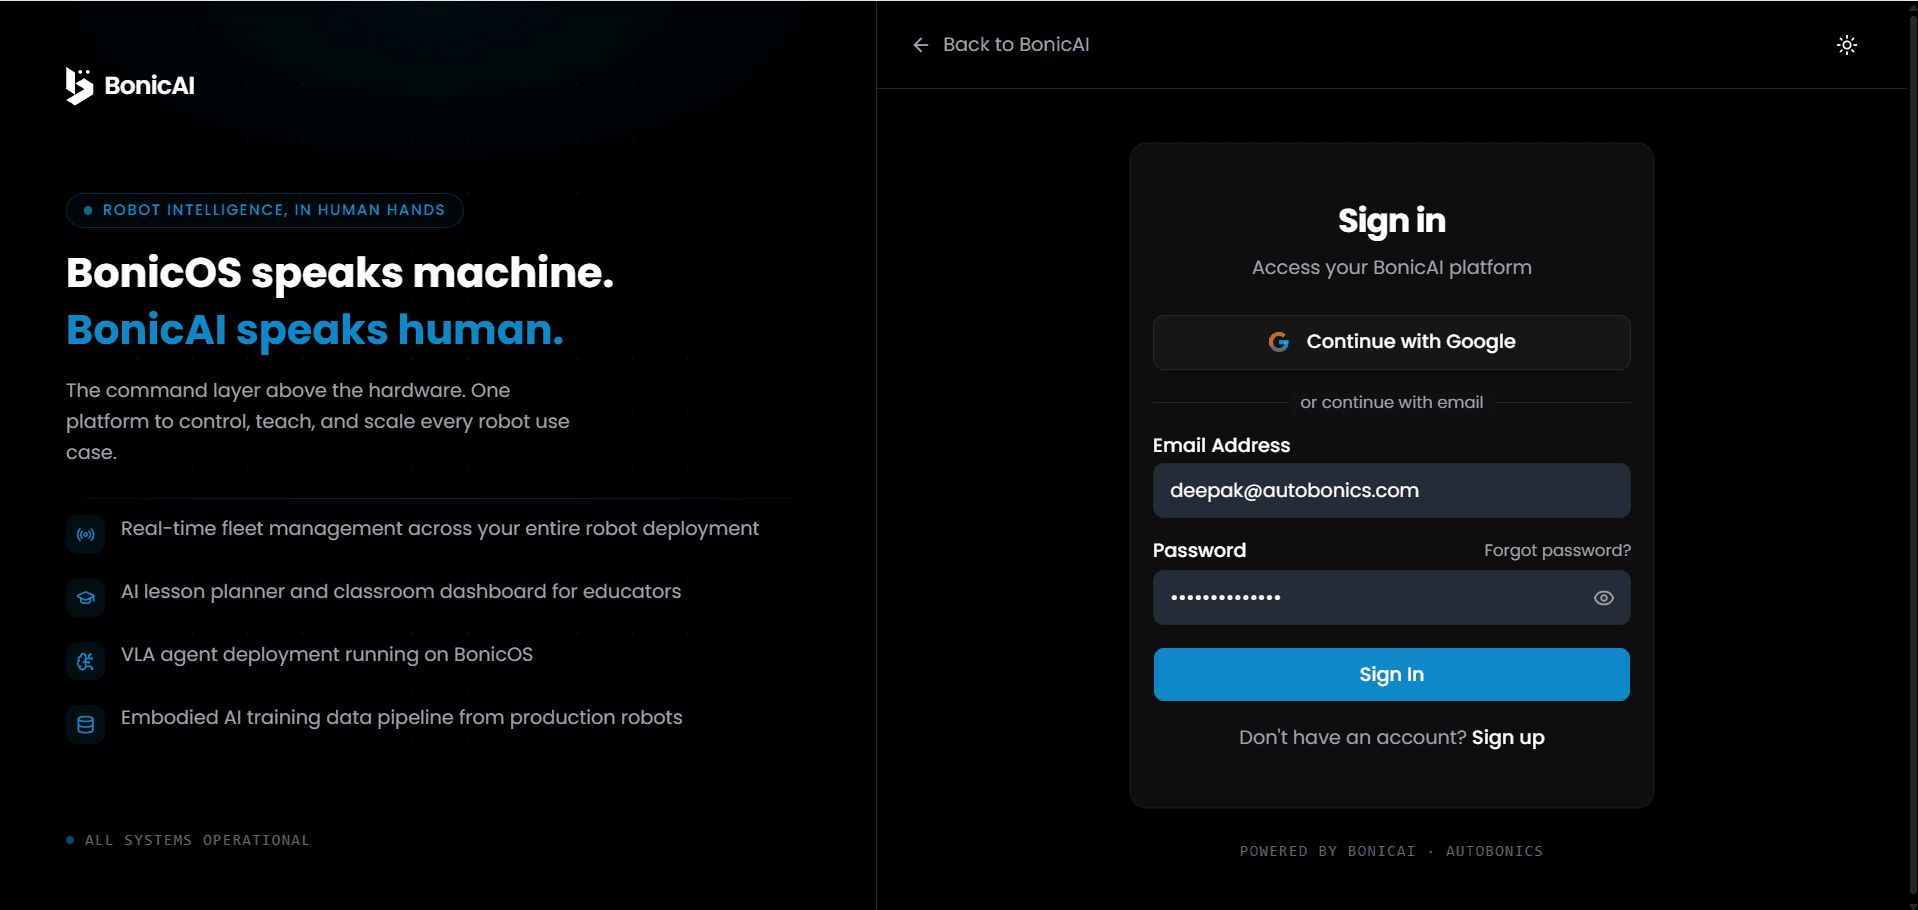Submit with the blue Sign In button
Viewport: 1918px width, 910px height.
1391,674
